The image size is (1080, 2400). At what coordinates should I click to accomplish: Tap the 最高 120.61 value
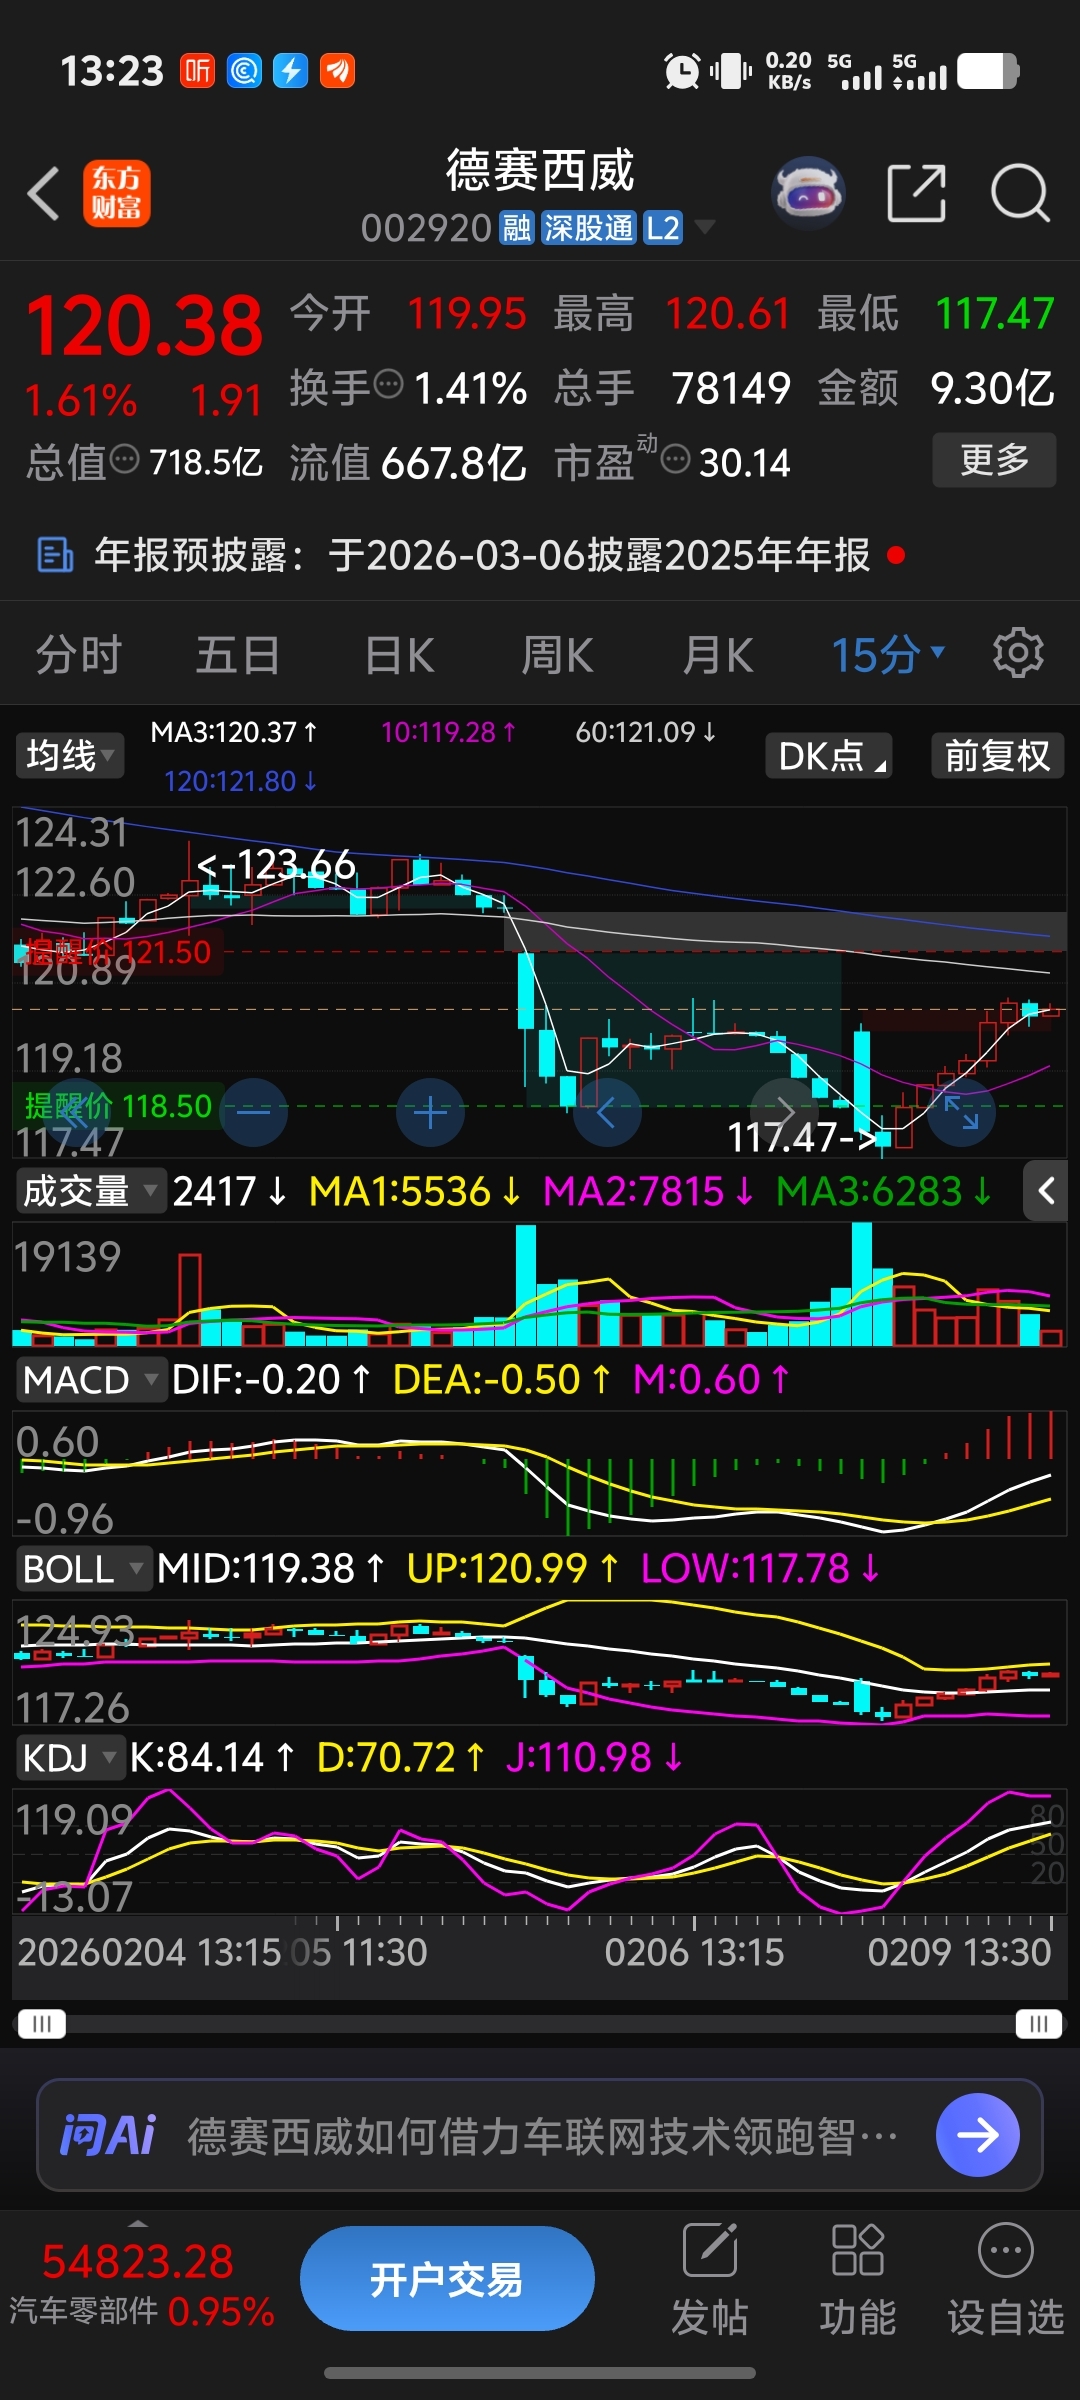[x=728, y=314]
